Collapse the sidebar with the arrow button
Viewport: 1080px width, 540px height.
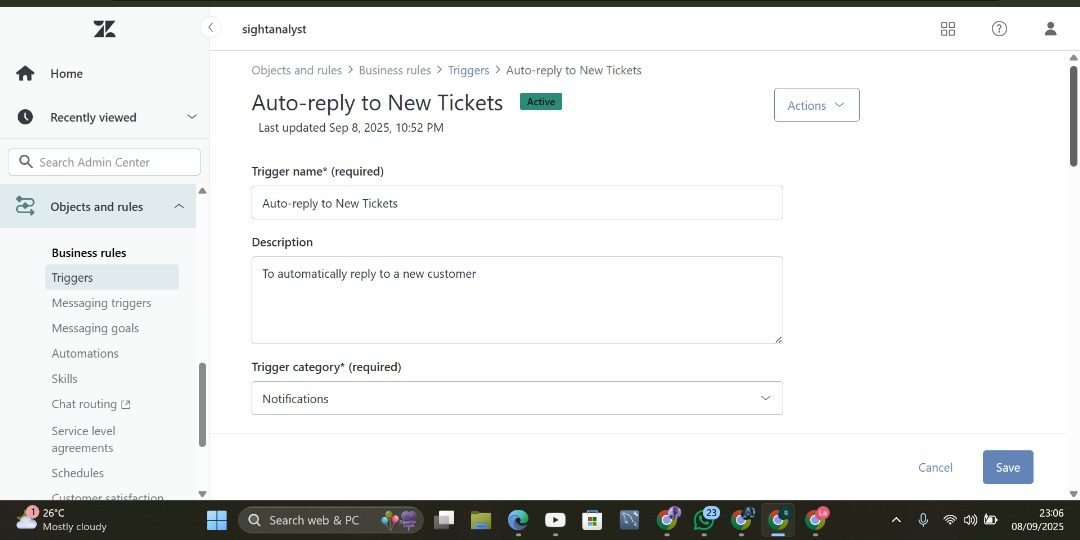point(210,28)
